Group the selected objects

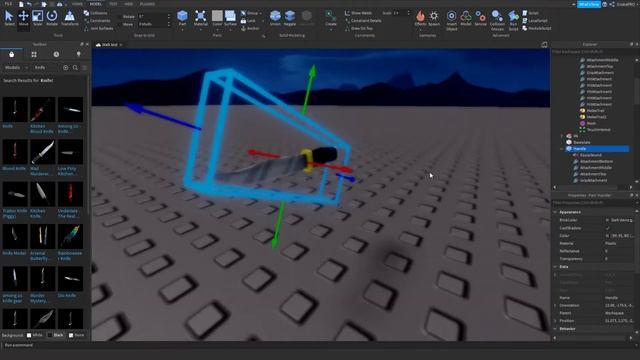[251, 13]
